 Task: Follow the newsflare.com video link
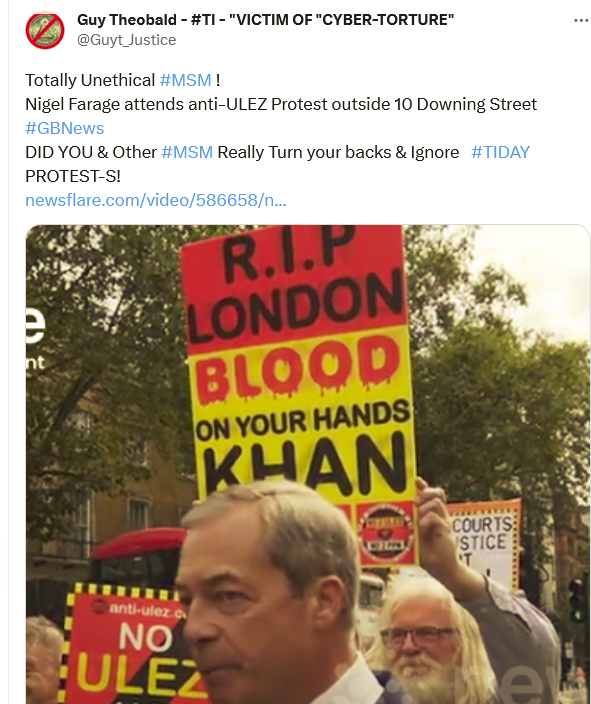tap(156, 200)
